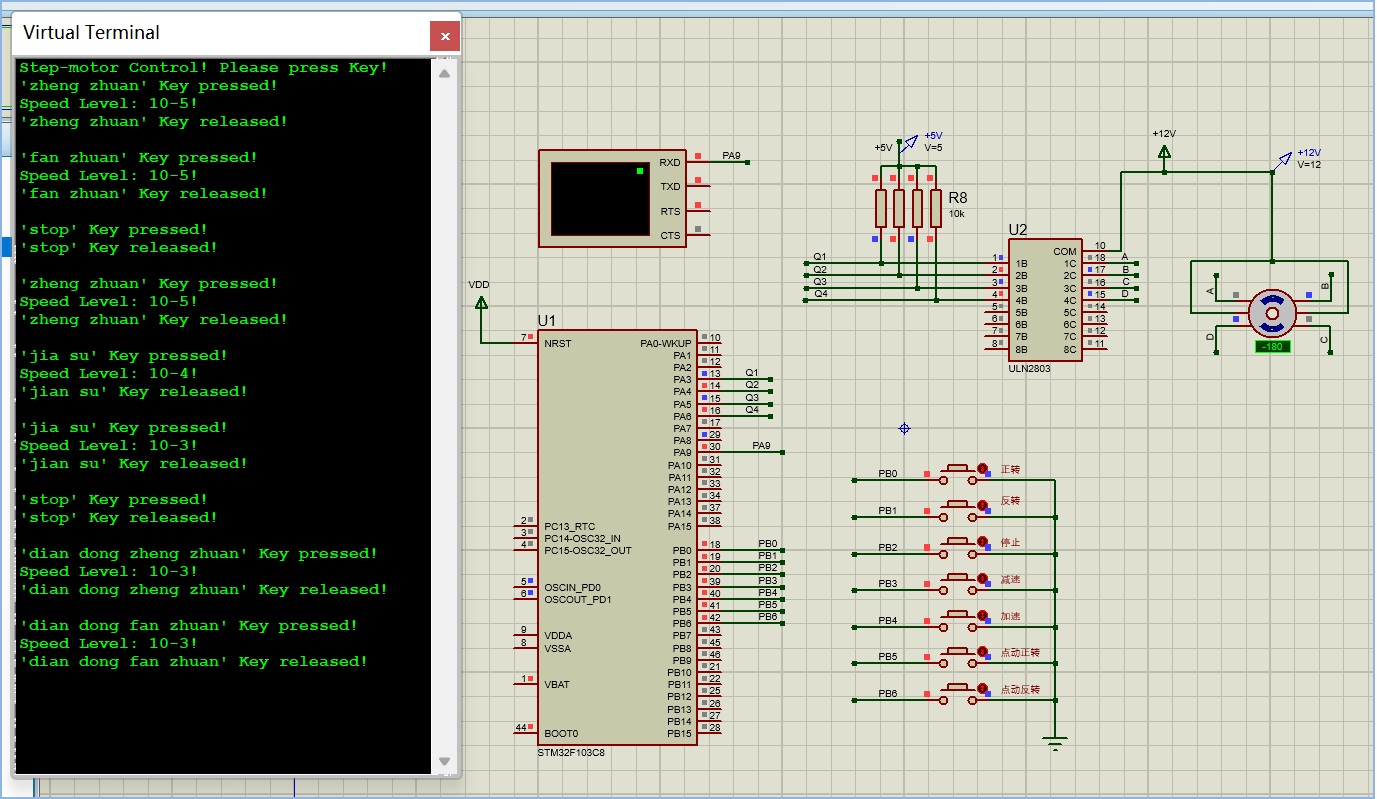This screenshot has height=799, width=1377.
Task: Click the +5V voltage probe arrow
Action: click(909, 144)
